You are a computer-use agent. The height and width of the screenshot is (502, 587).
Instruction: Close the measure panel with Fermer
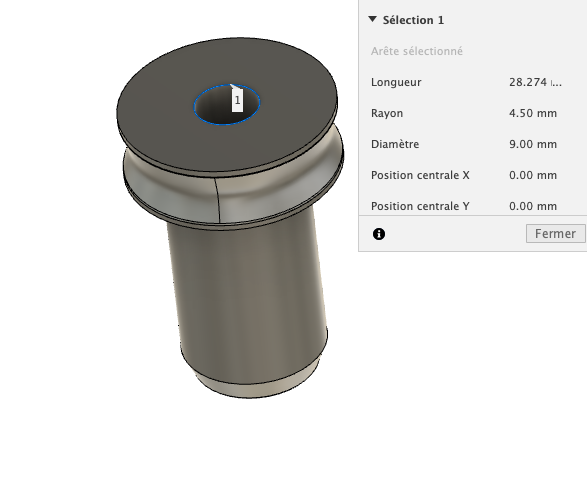(x=555, y=234)
